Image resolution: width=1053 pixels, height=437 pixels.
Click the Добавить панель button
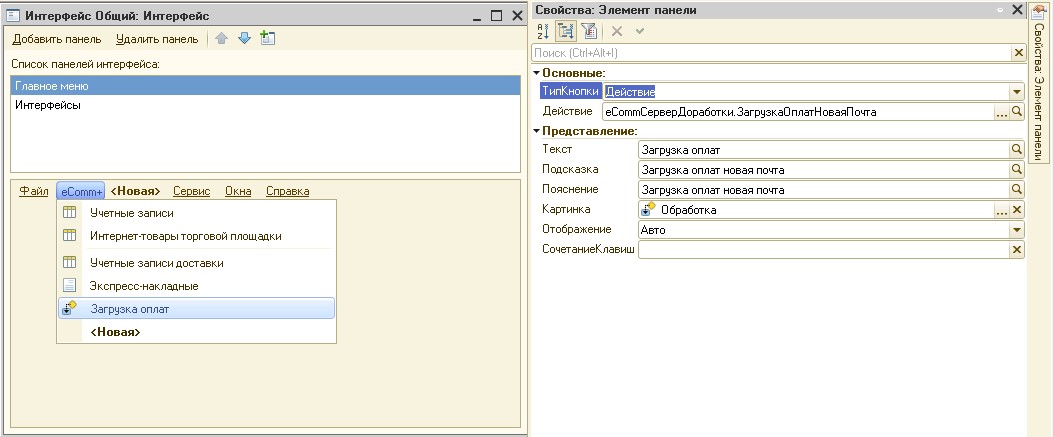click(x=57, y=39)
